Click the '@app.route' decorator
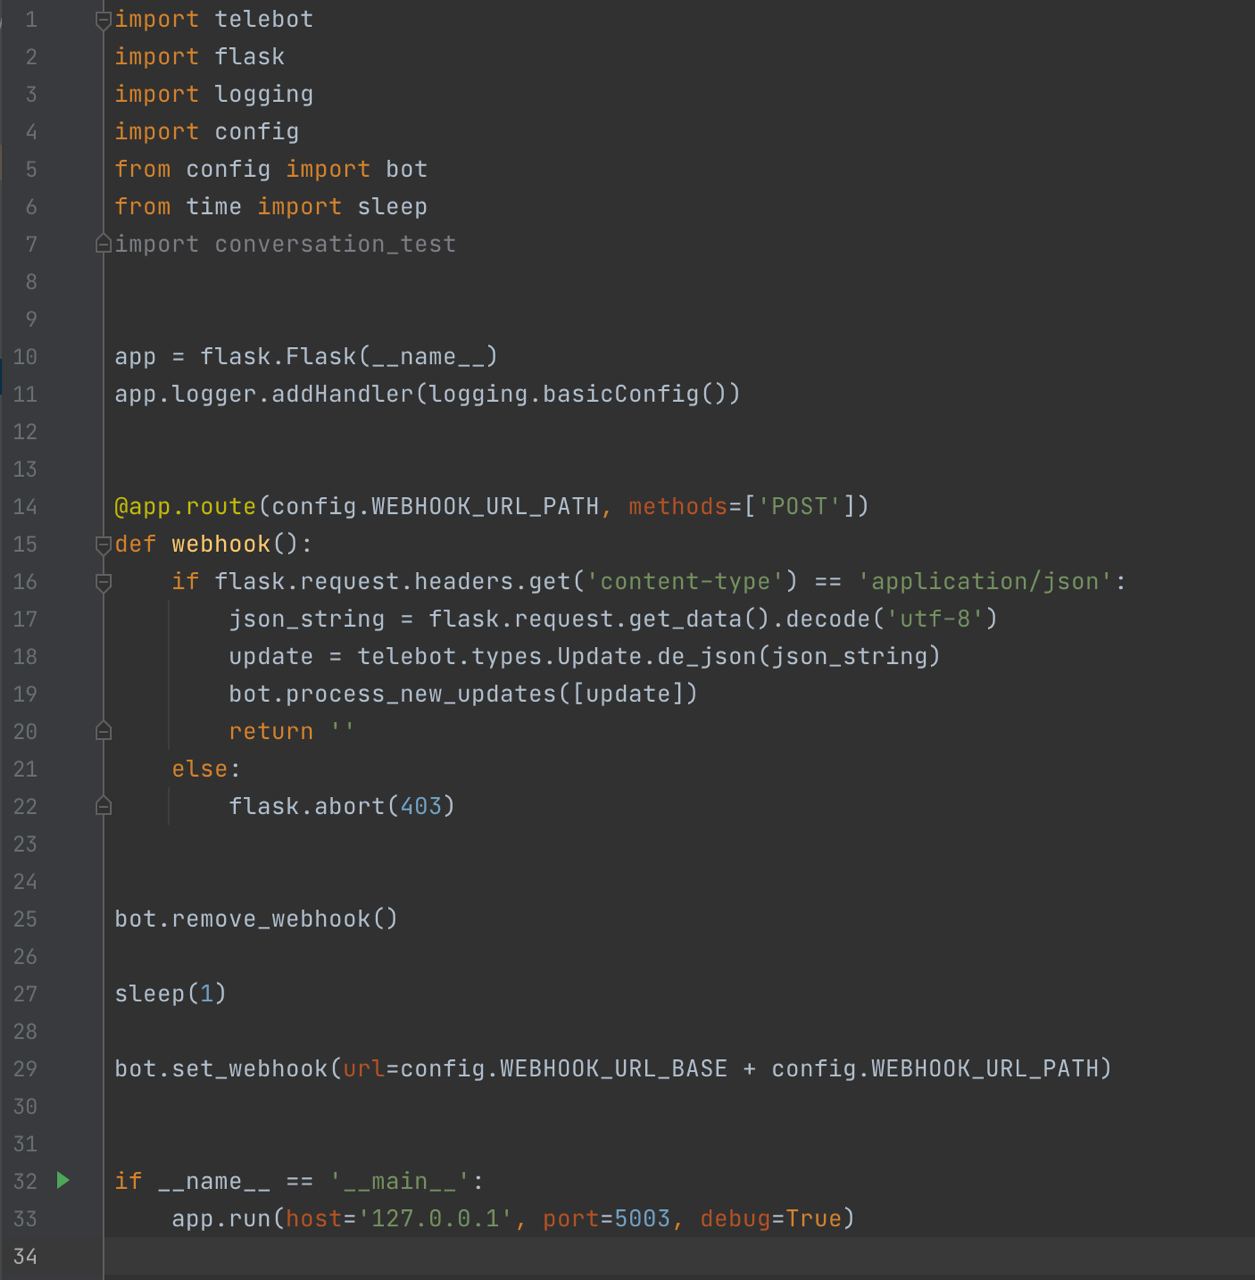This screenshot has width=1255, height=1280. [x=185, y=507]
